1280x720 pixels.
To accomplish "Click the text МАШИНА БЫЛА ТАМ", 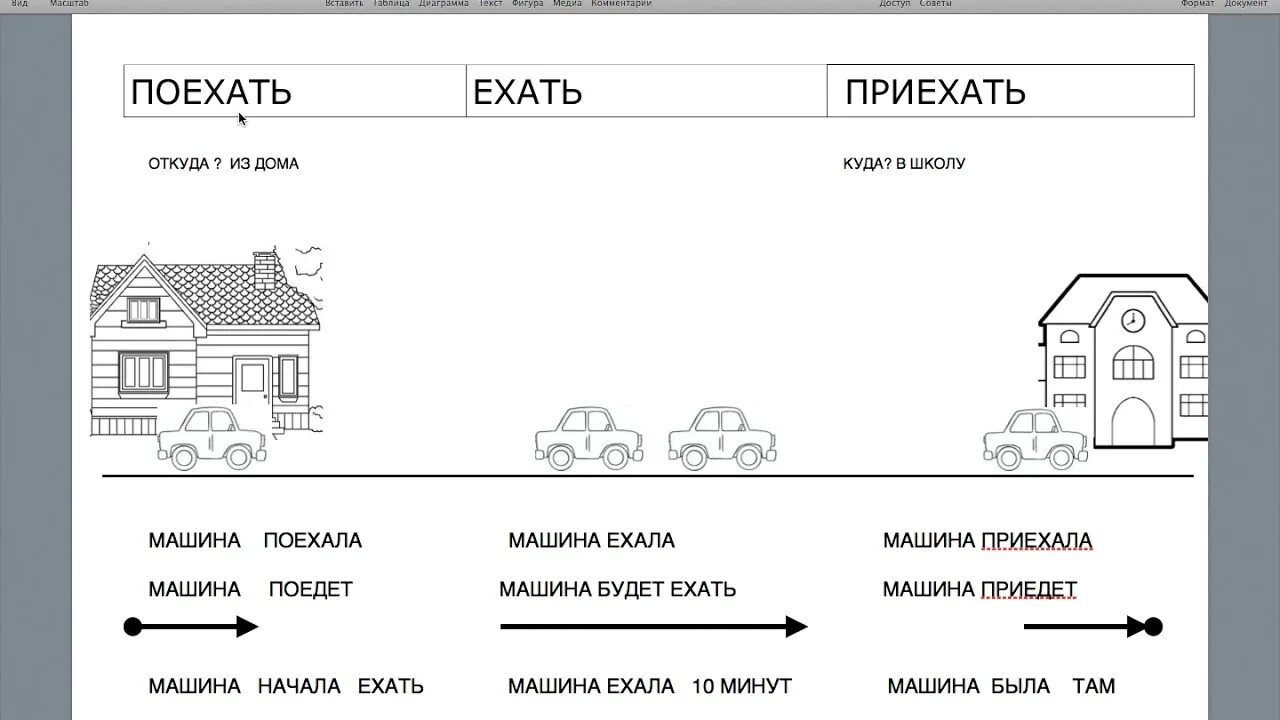I will (x=1001, y=686).
